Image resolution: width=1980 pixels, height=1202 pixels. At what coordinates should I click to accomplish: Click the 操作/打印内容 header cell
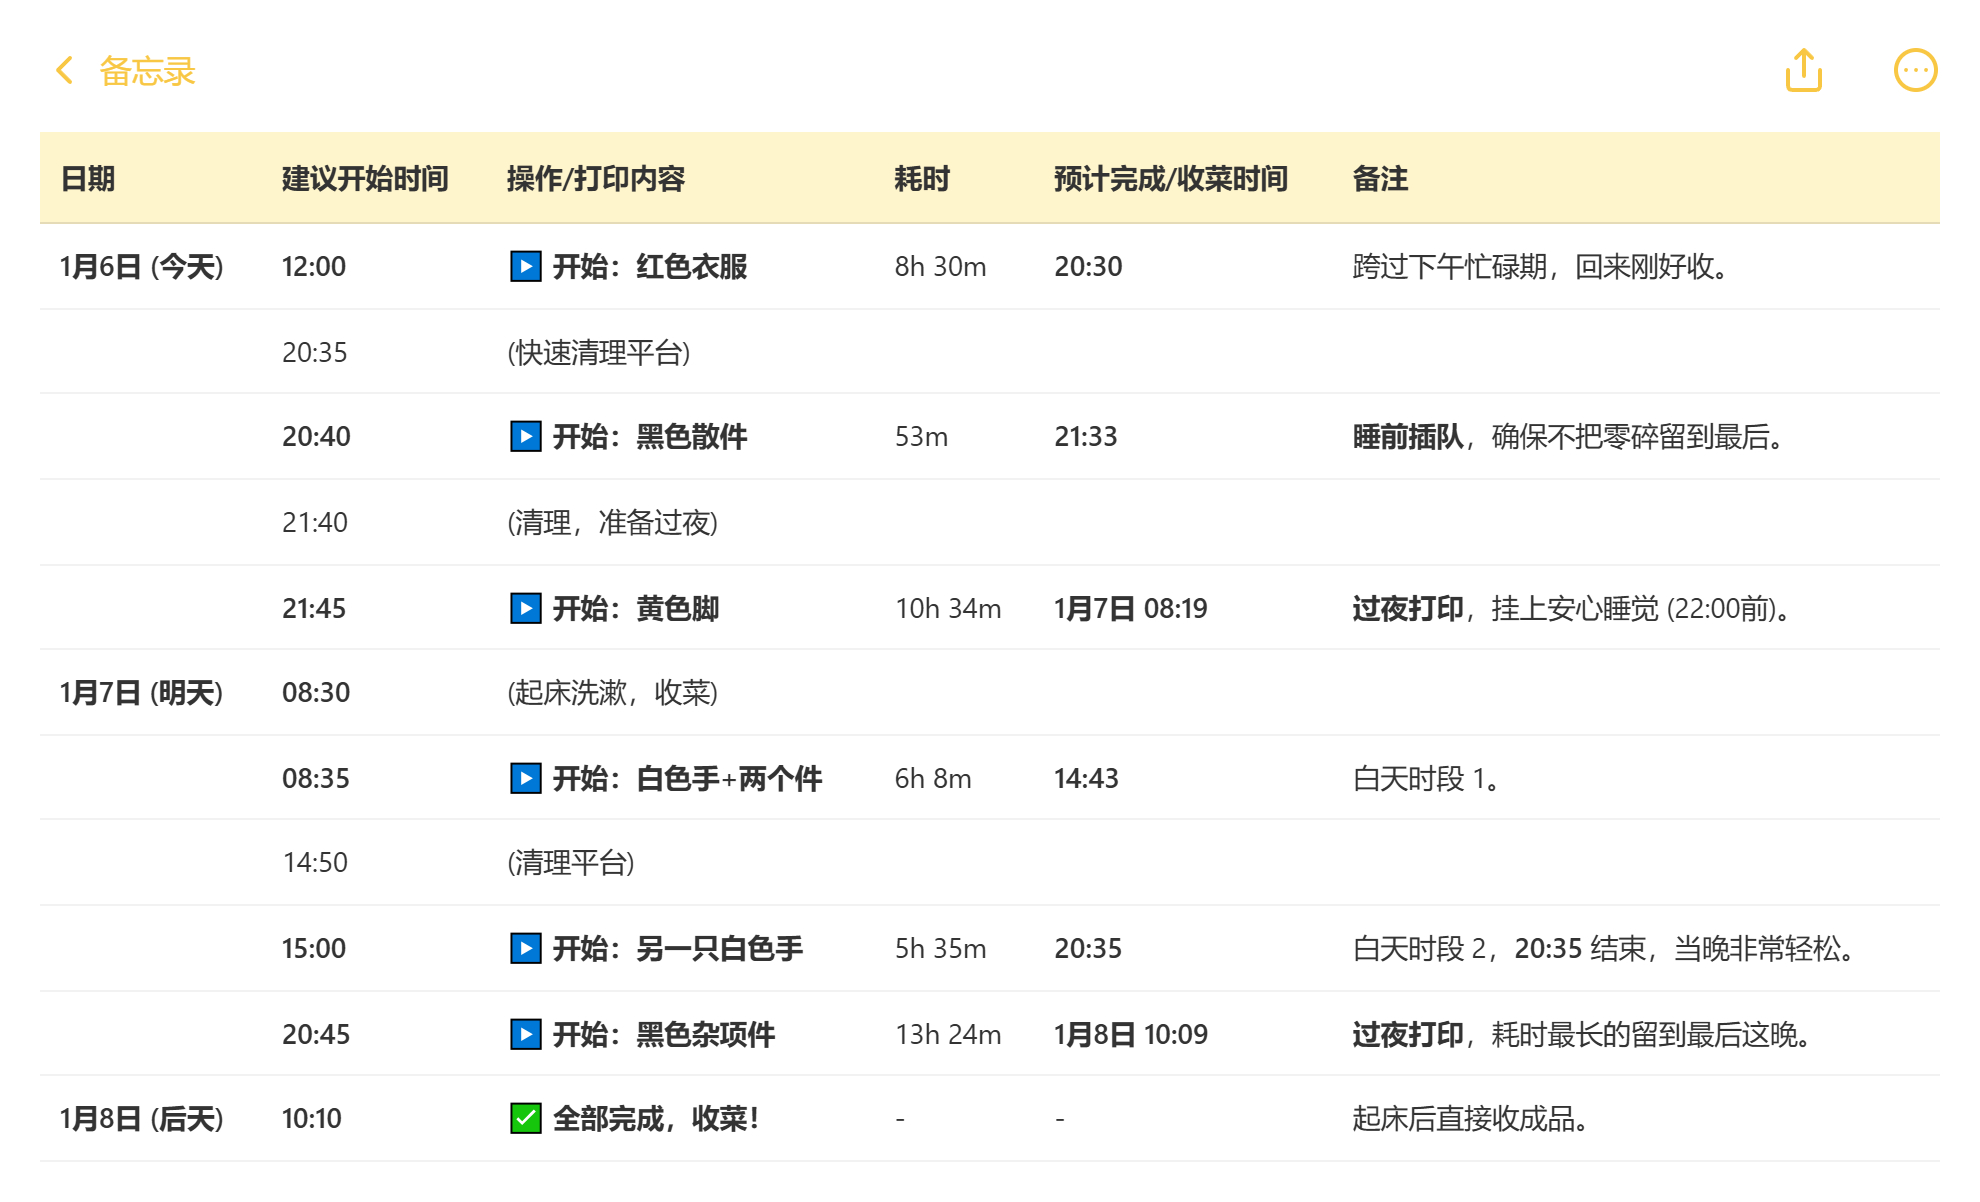[595, 179]
